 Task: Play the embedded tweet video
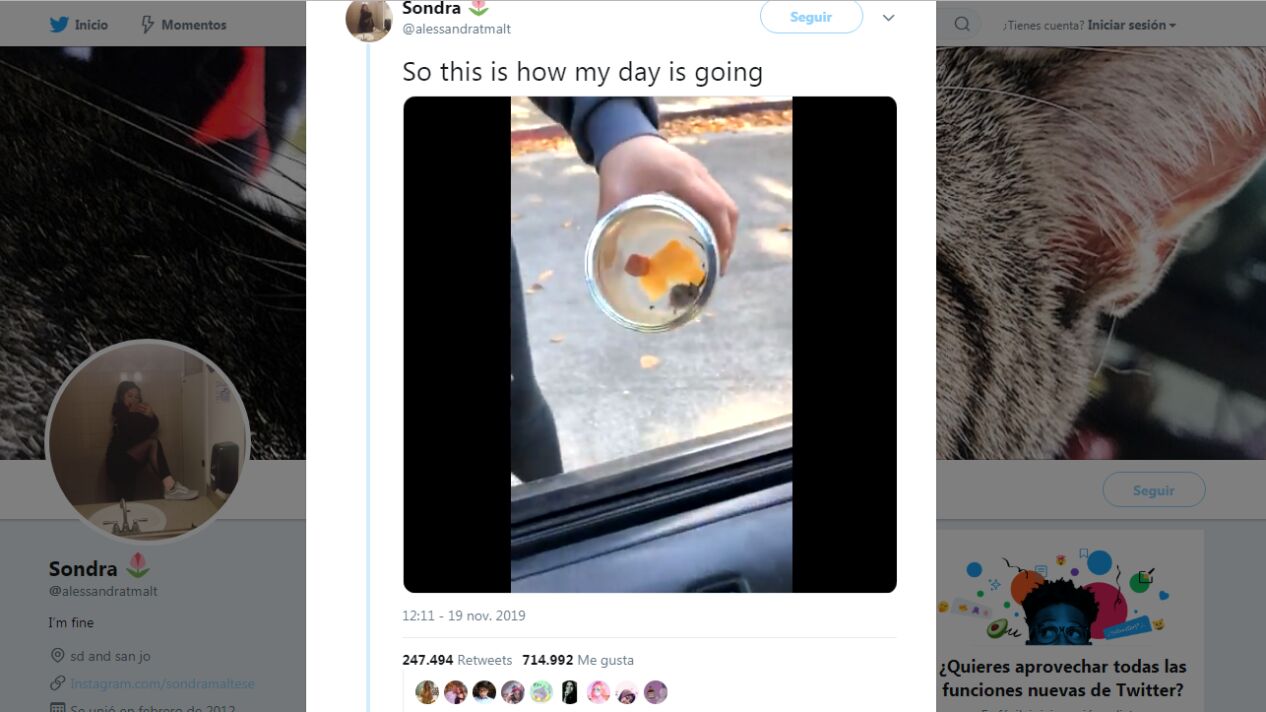[650, 344]
